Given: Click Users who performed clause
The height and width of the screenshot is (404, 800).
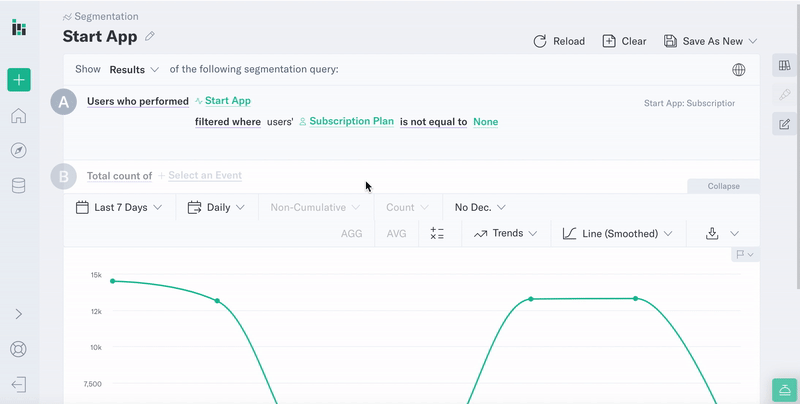Looking at the screenshot, I should click(x=138, y=101).
